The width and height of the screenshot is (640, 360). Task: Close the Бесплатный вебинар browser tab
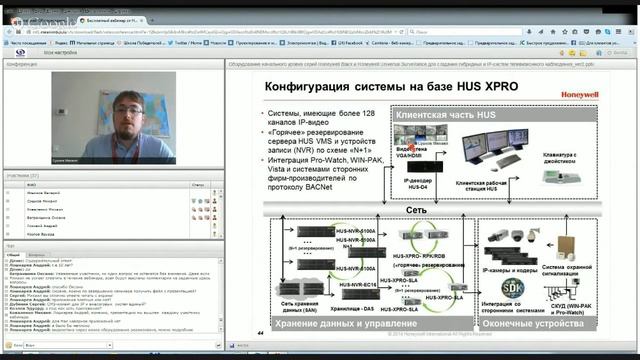142,20
